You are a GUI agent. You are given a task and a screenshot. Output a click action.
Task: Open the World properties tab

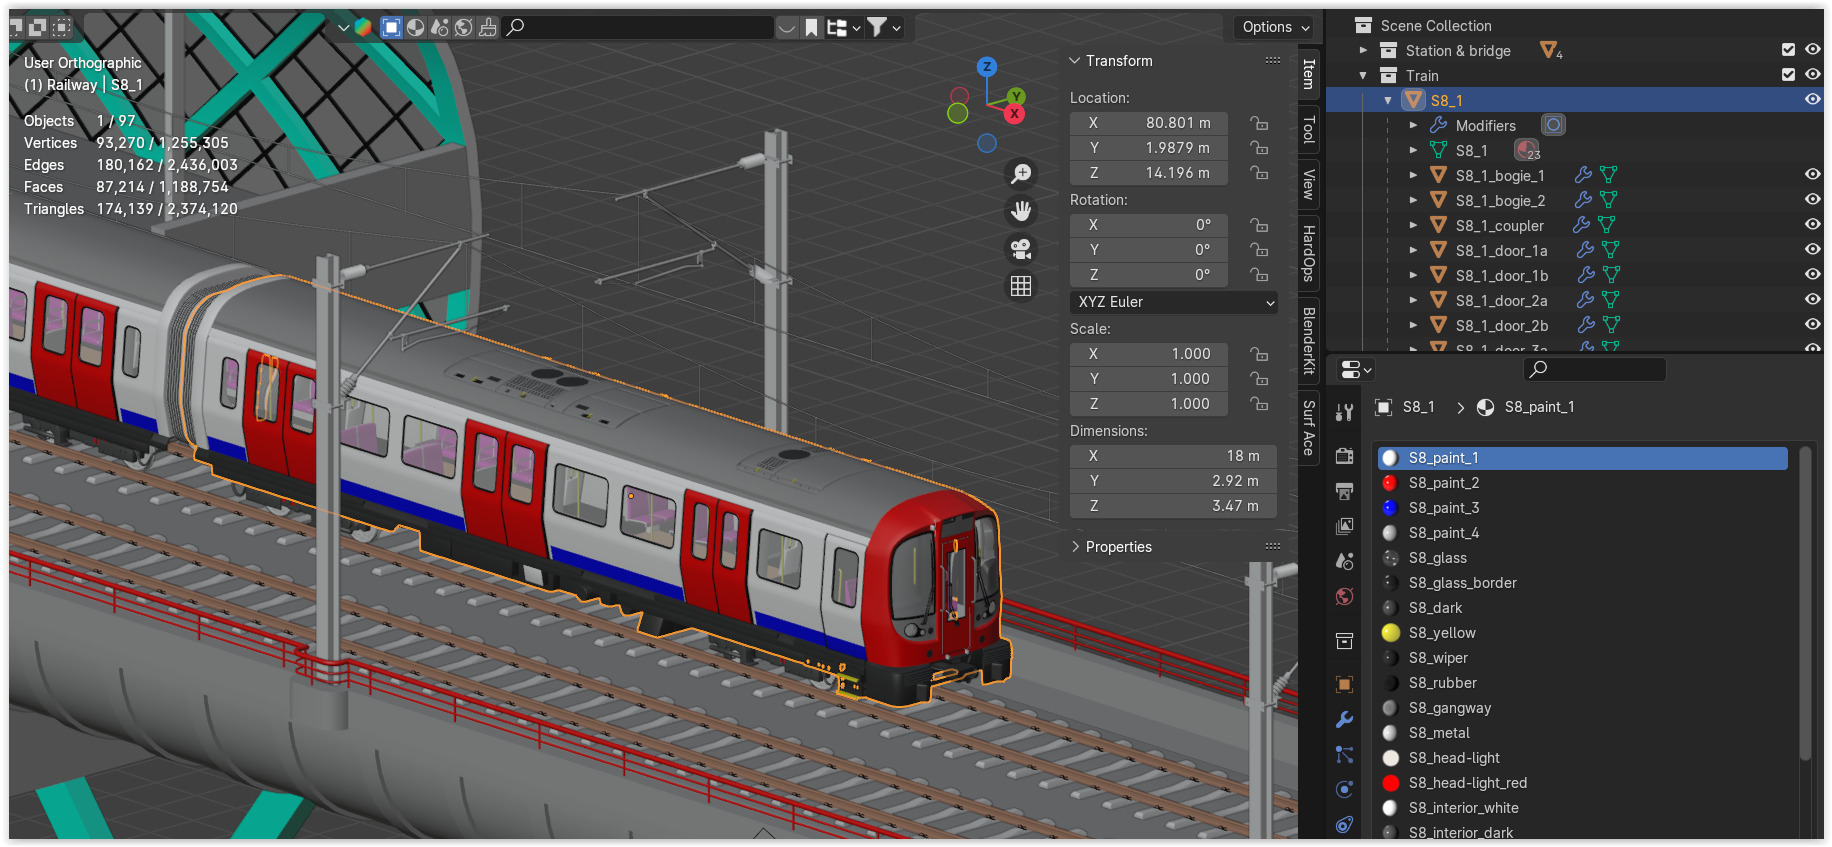[1344, 597]
